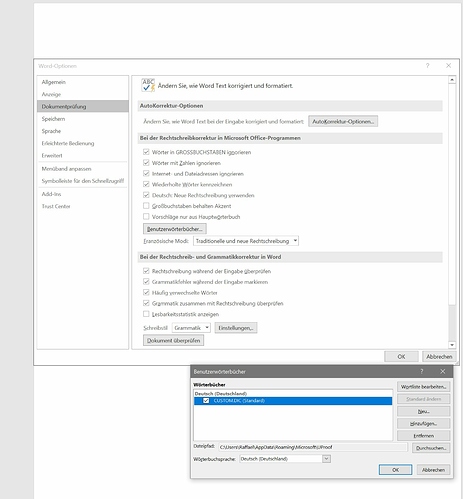463x499 pixels.
Task: Enable Lesbarkeitsstatistik anzeigen checkbox
Action: pyautogui.click(x=146, y=314)
